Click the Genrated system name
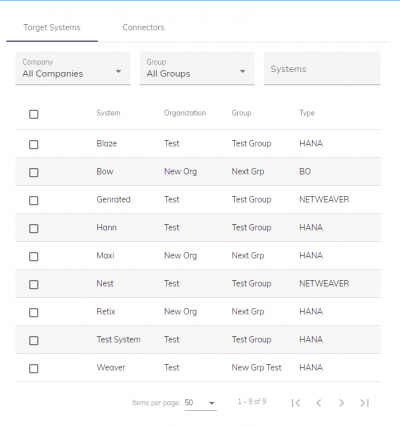This screenshot has height=427, width=400. [113, 199]
